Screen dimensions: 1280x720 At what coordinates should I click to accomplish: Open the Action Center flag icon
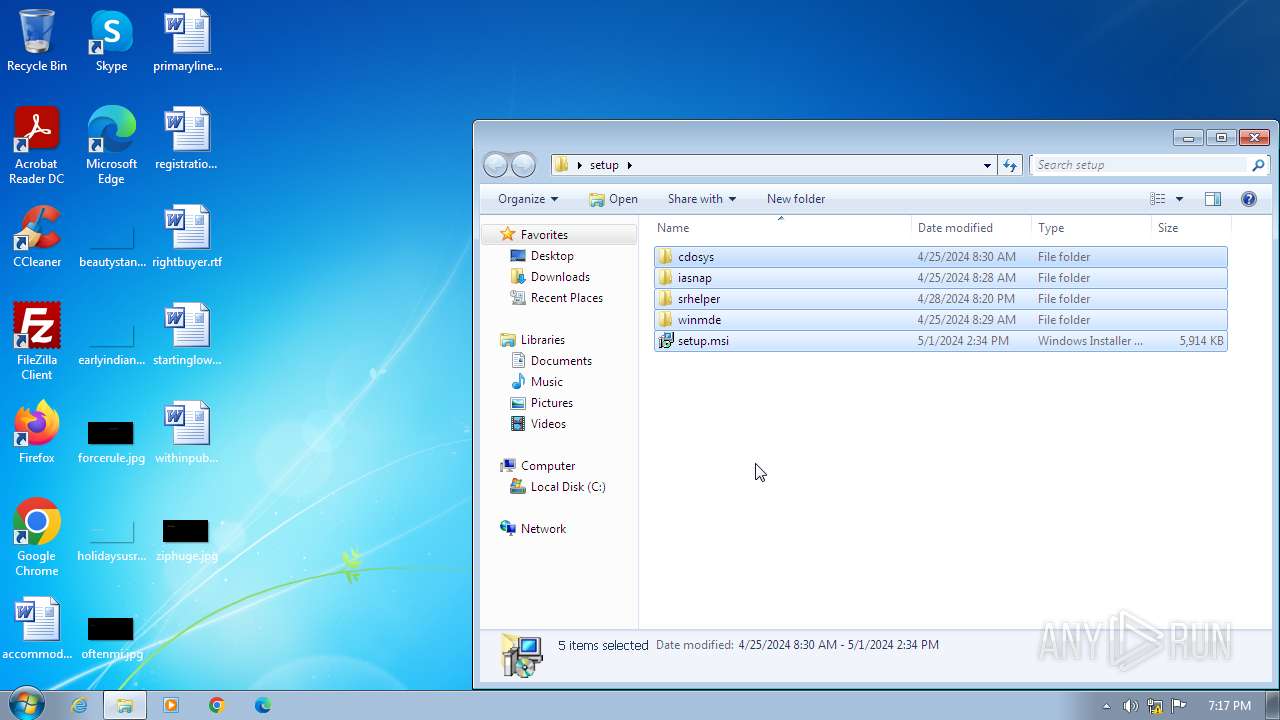(x=1178, y=706)
